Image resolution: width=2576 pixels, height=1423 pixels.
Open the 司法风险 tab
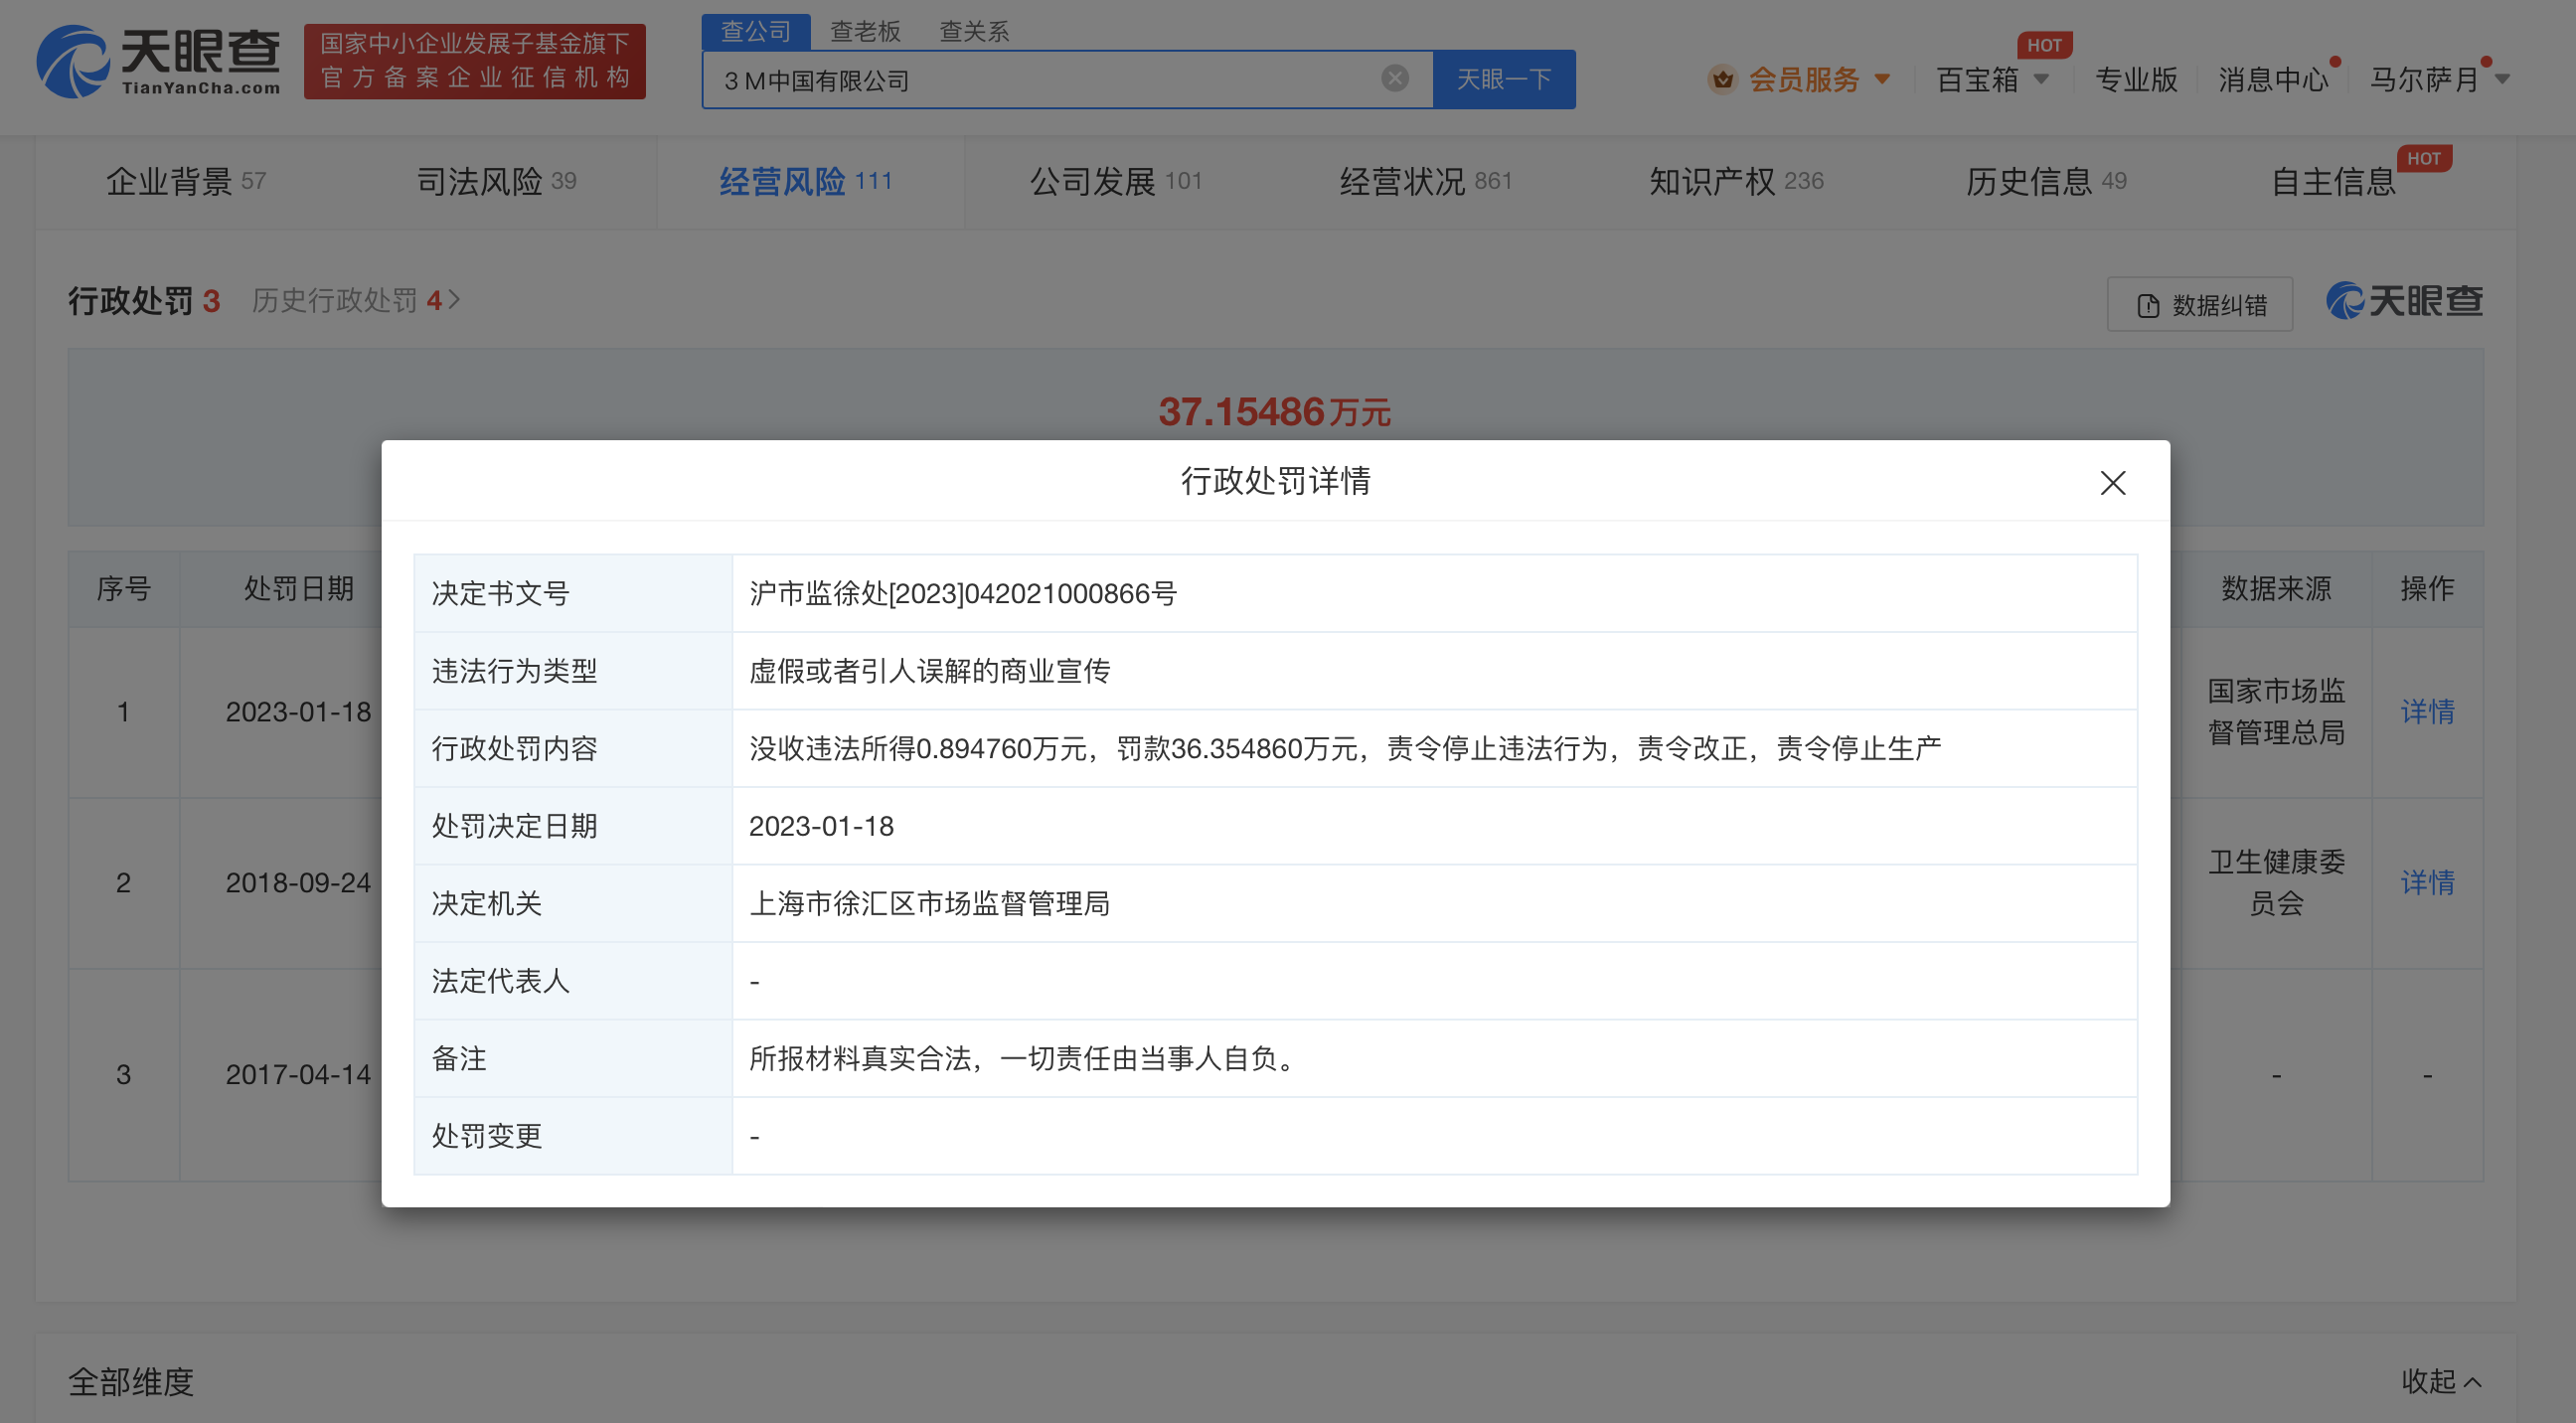click(496, 181)
